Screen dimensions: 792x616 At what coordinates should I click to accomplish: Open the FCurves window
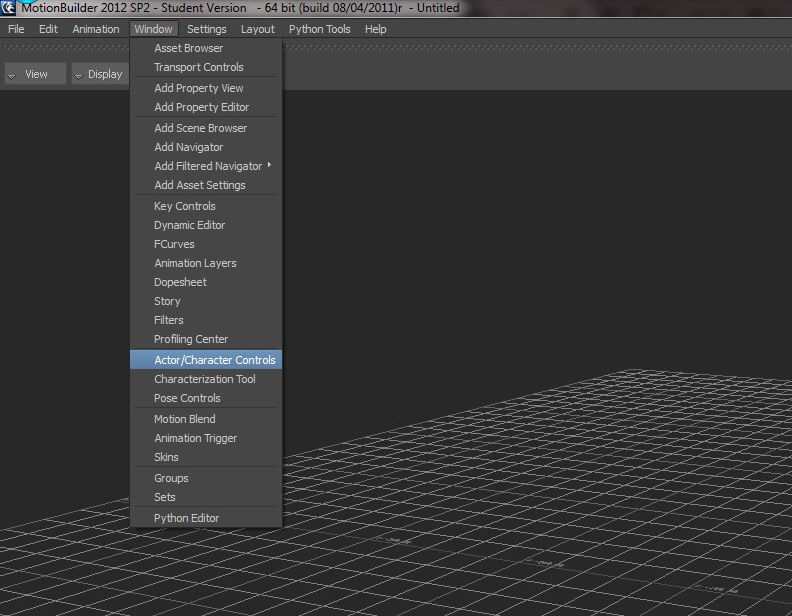click(206, 244)
